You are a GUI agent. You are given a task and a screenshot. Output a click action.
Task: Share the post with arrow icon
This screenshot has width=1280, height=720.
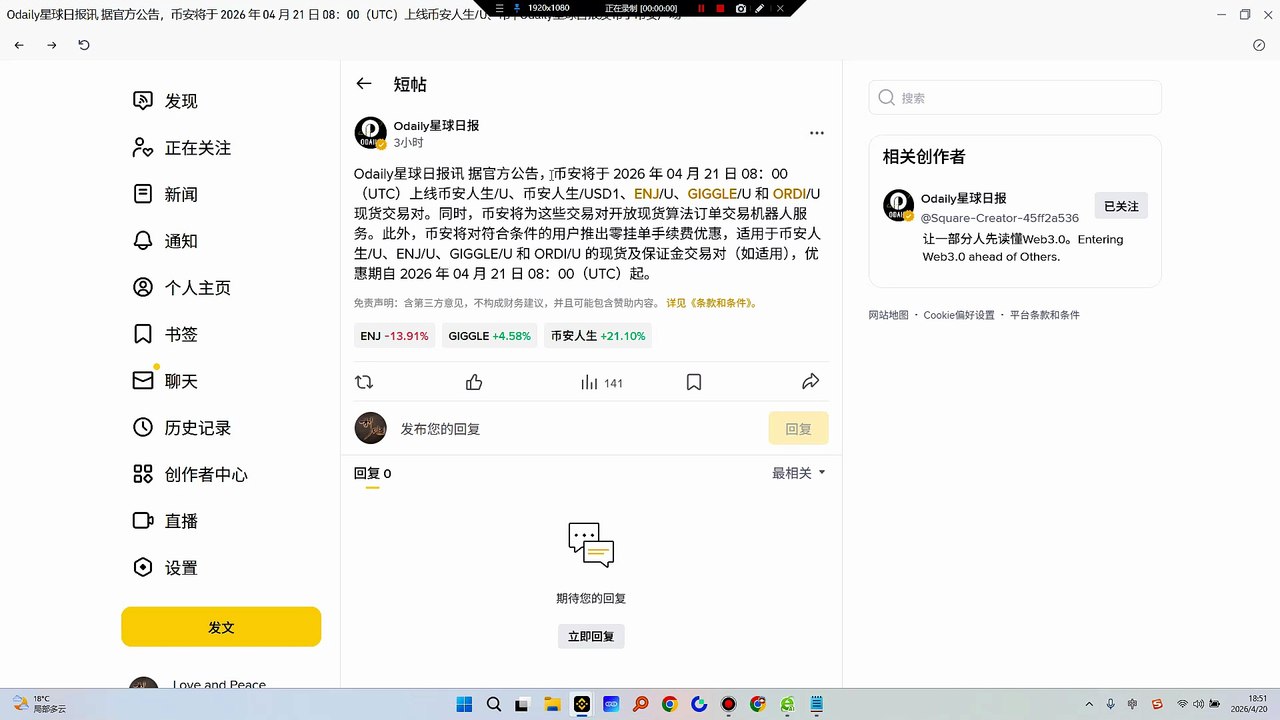coord(811,382)
